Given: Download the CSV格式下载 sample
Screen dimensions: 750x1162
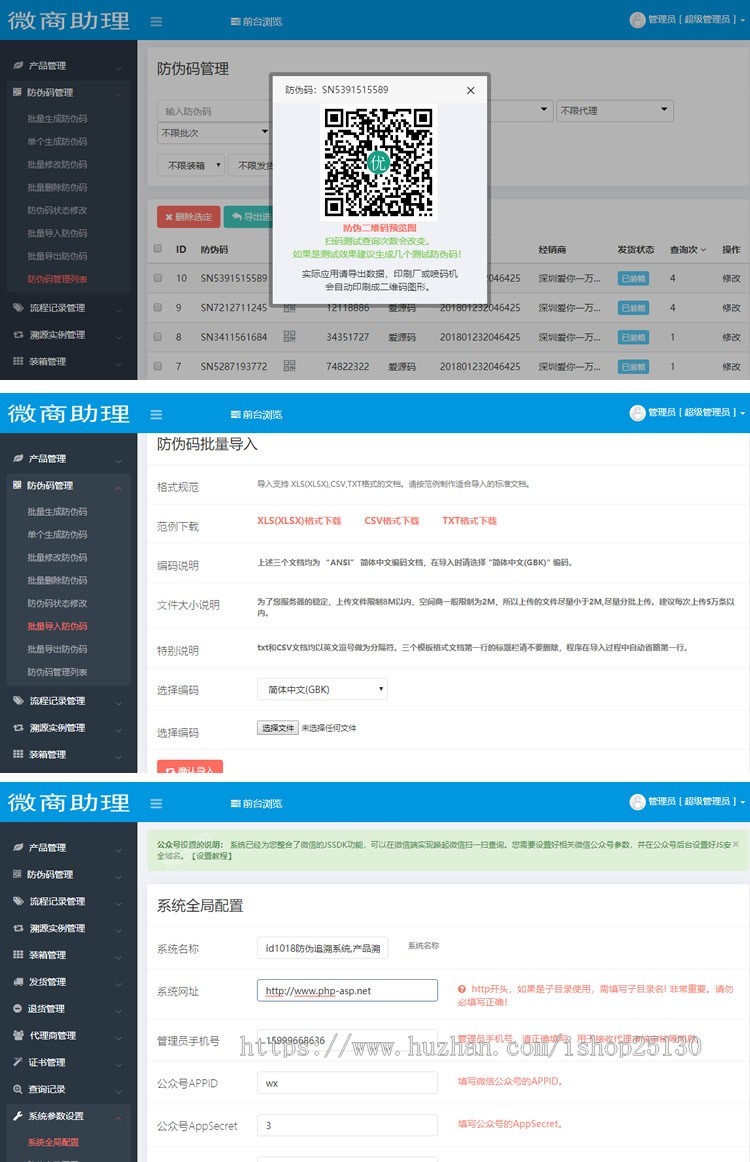Looking at the screenshot, I should [391, 521].
